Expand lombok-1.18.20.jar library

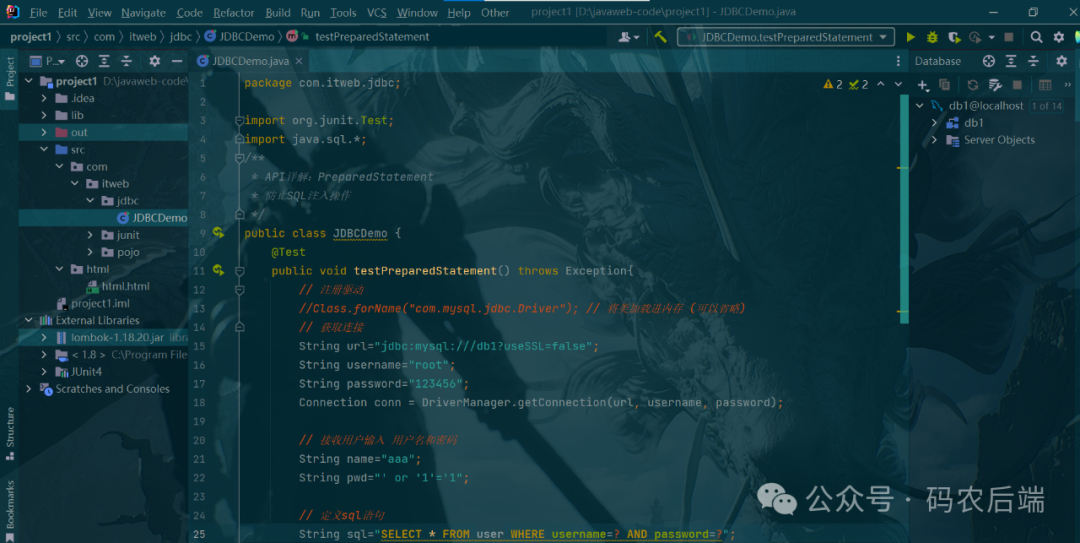(x=44, y=338)
